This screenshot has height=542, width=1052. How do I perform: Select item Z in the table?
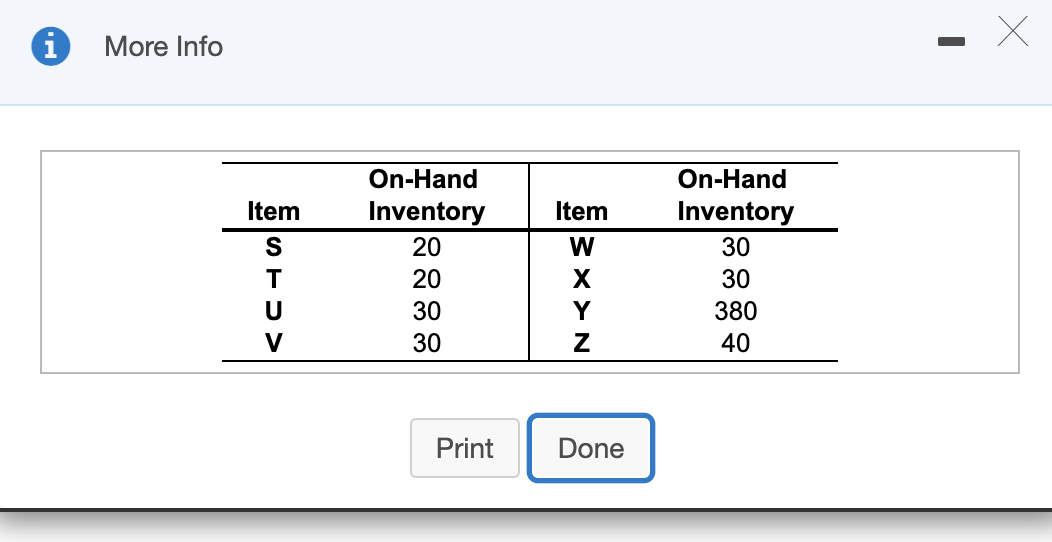click(582, 343)
